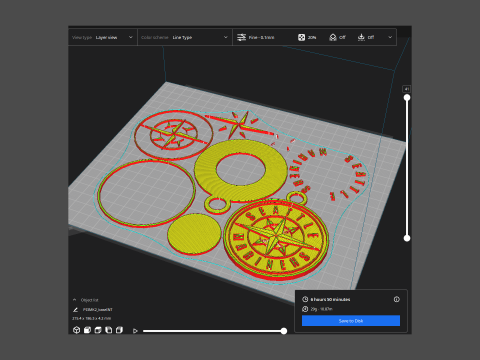Image resolution: width=480 pixels, height=360 pixels.
Task: Collapse the Object list section
Action: click(x=75, y=300)
